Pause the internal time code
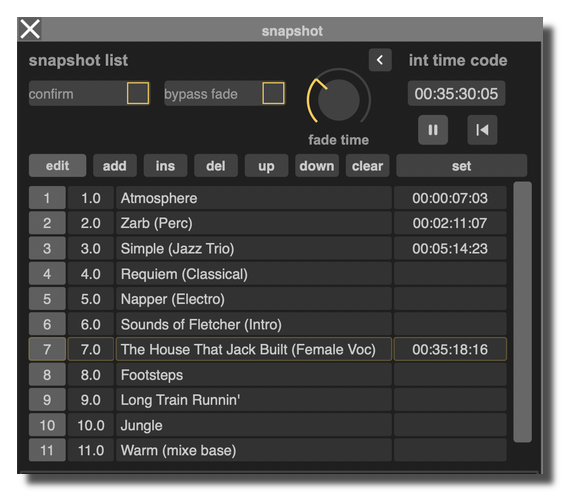This screenshot has height=492, width=561. click(x=433, y=130)
